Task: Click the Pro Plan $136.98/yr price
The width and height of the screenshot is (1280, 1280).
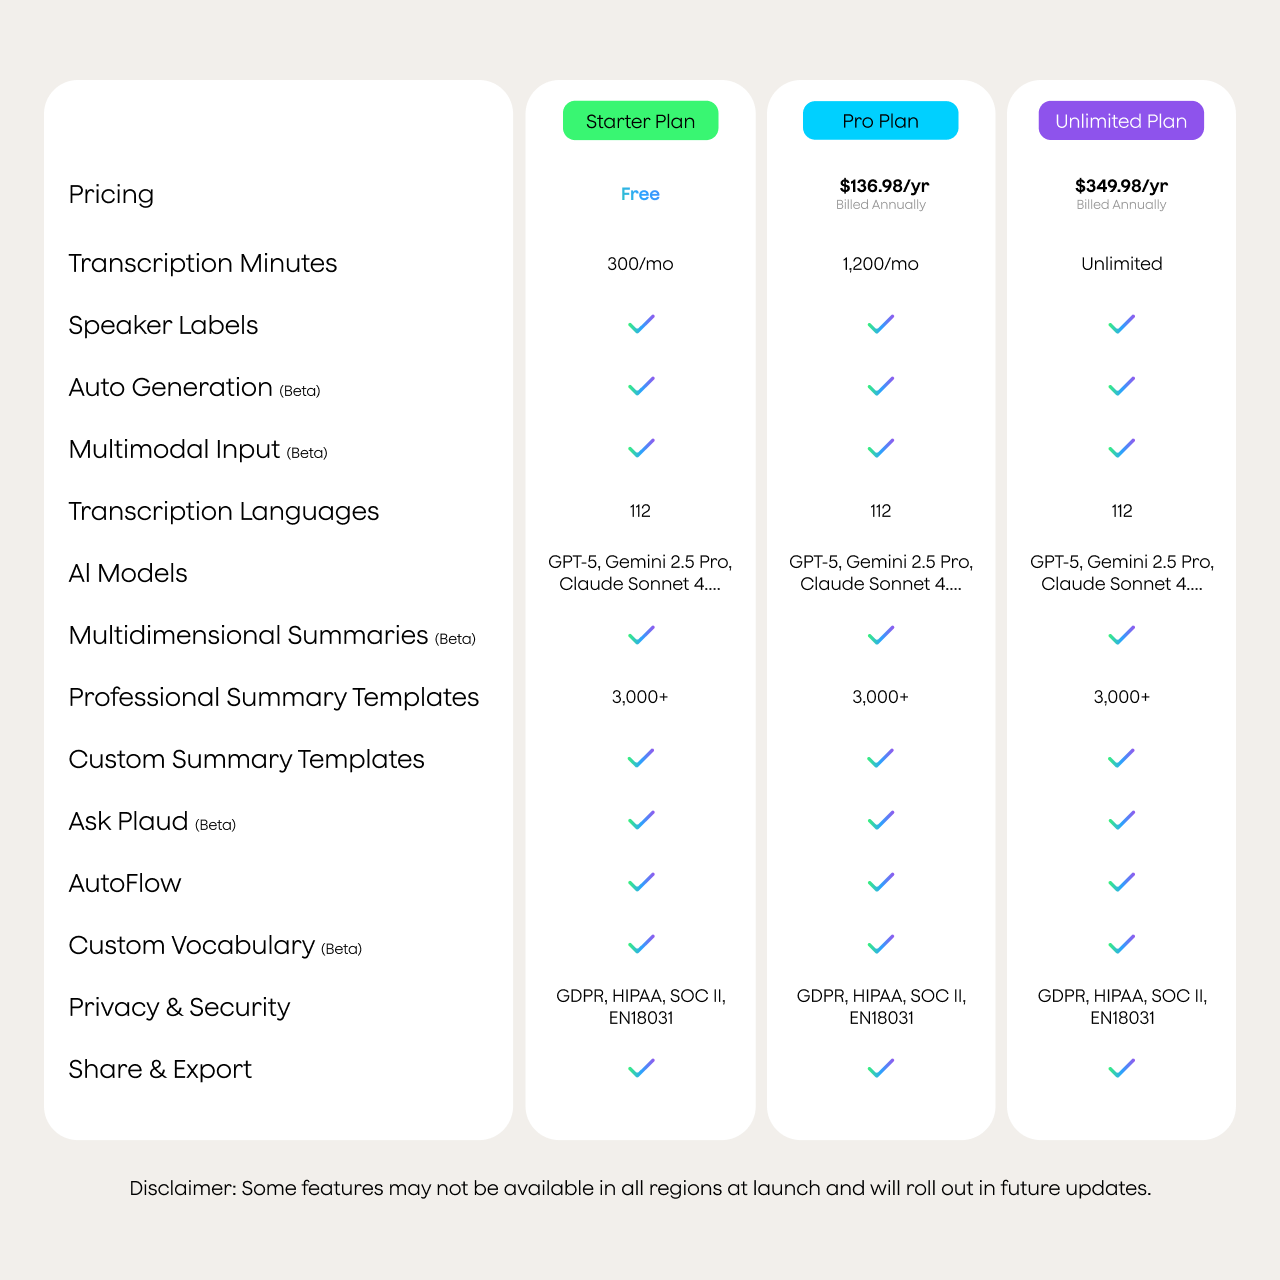Action: (x=884, y=186)
